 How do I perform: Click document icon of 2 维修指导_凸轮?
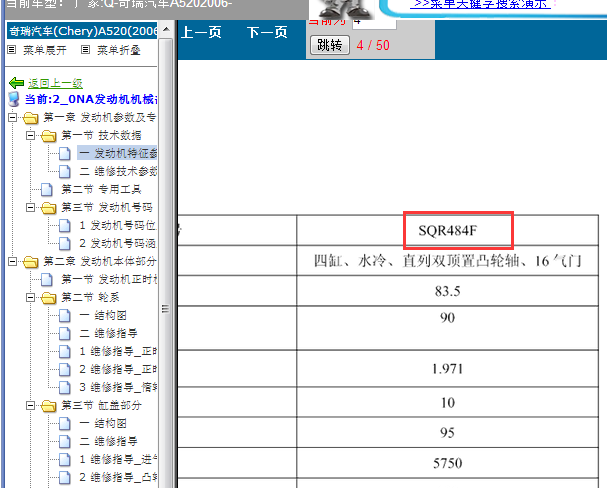point(65,478)
